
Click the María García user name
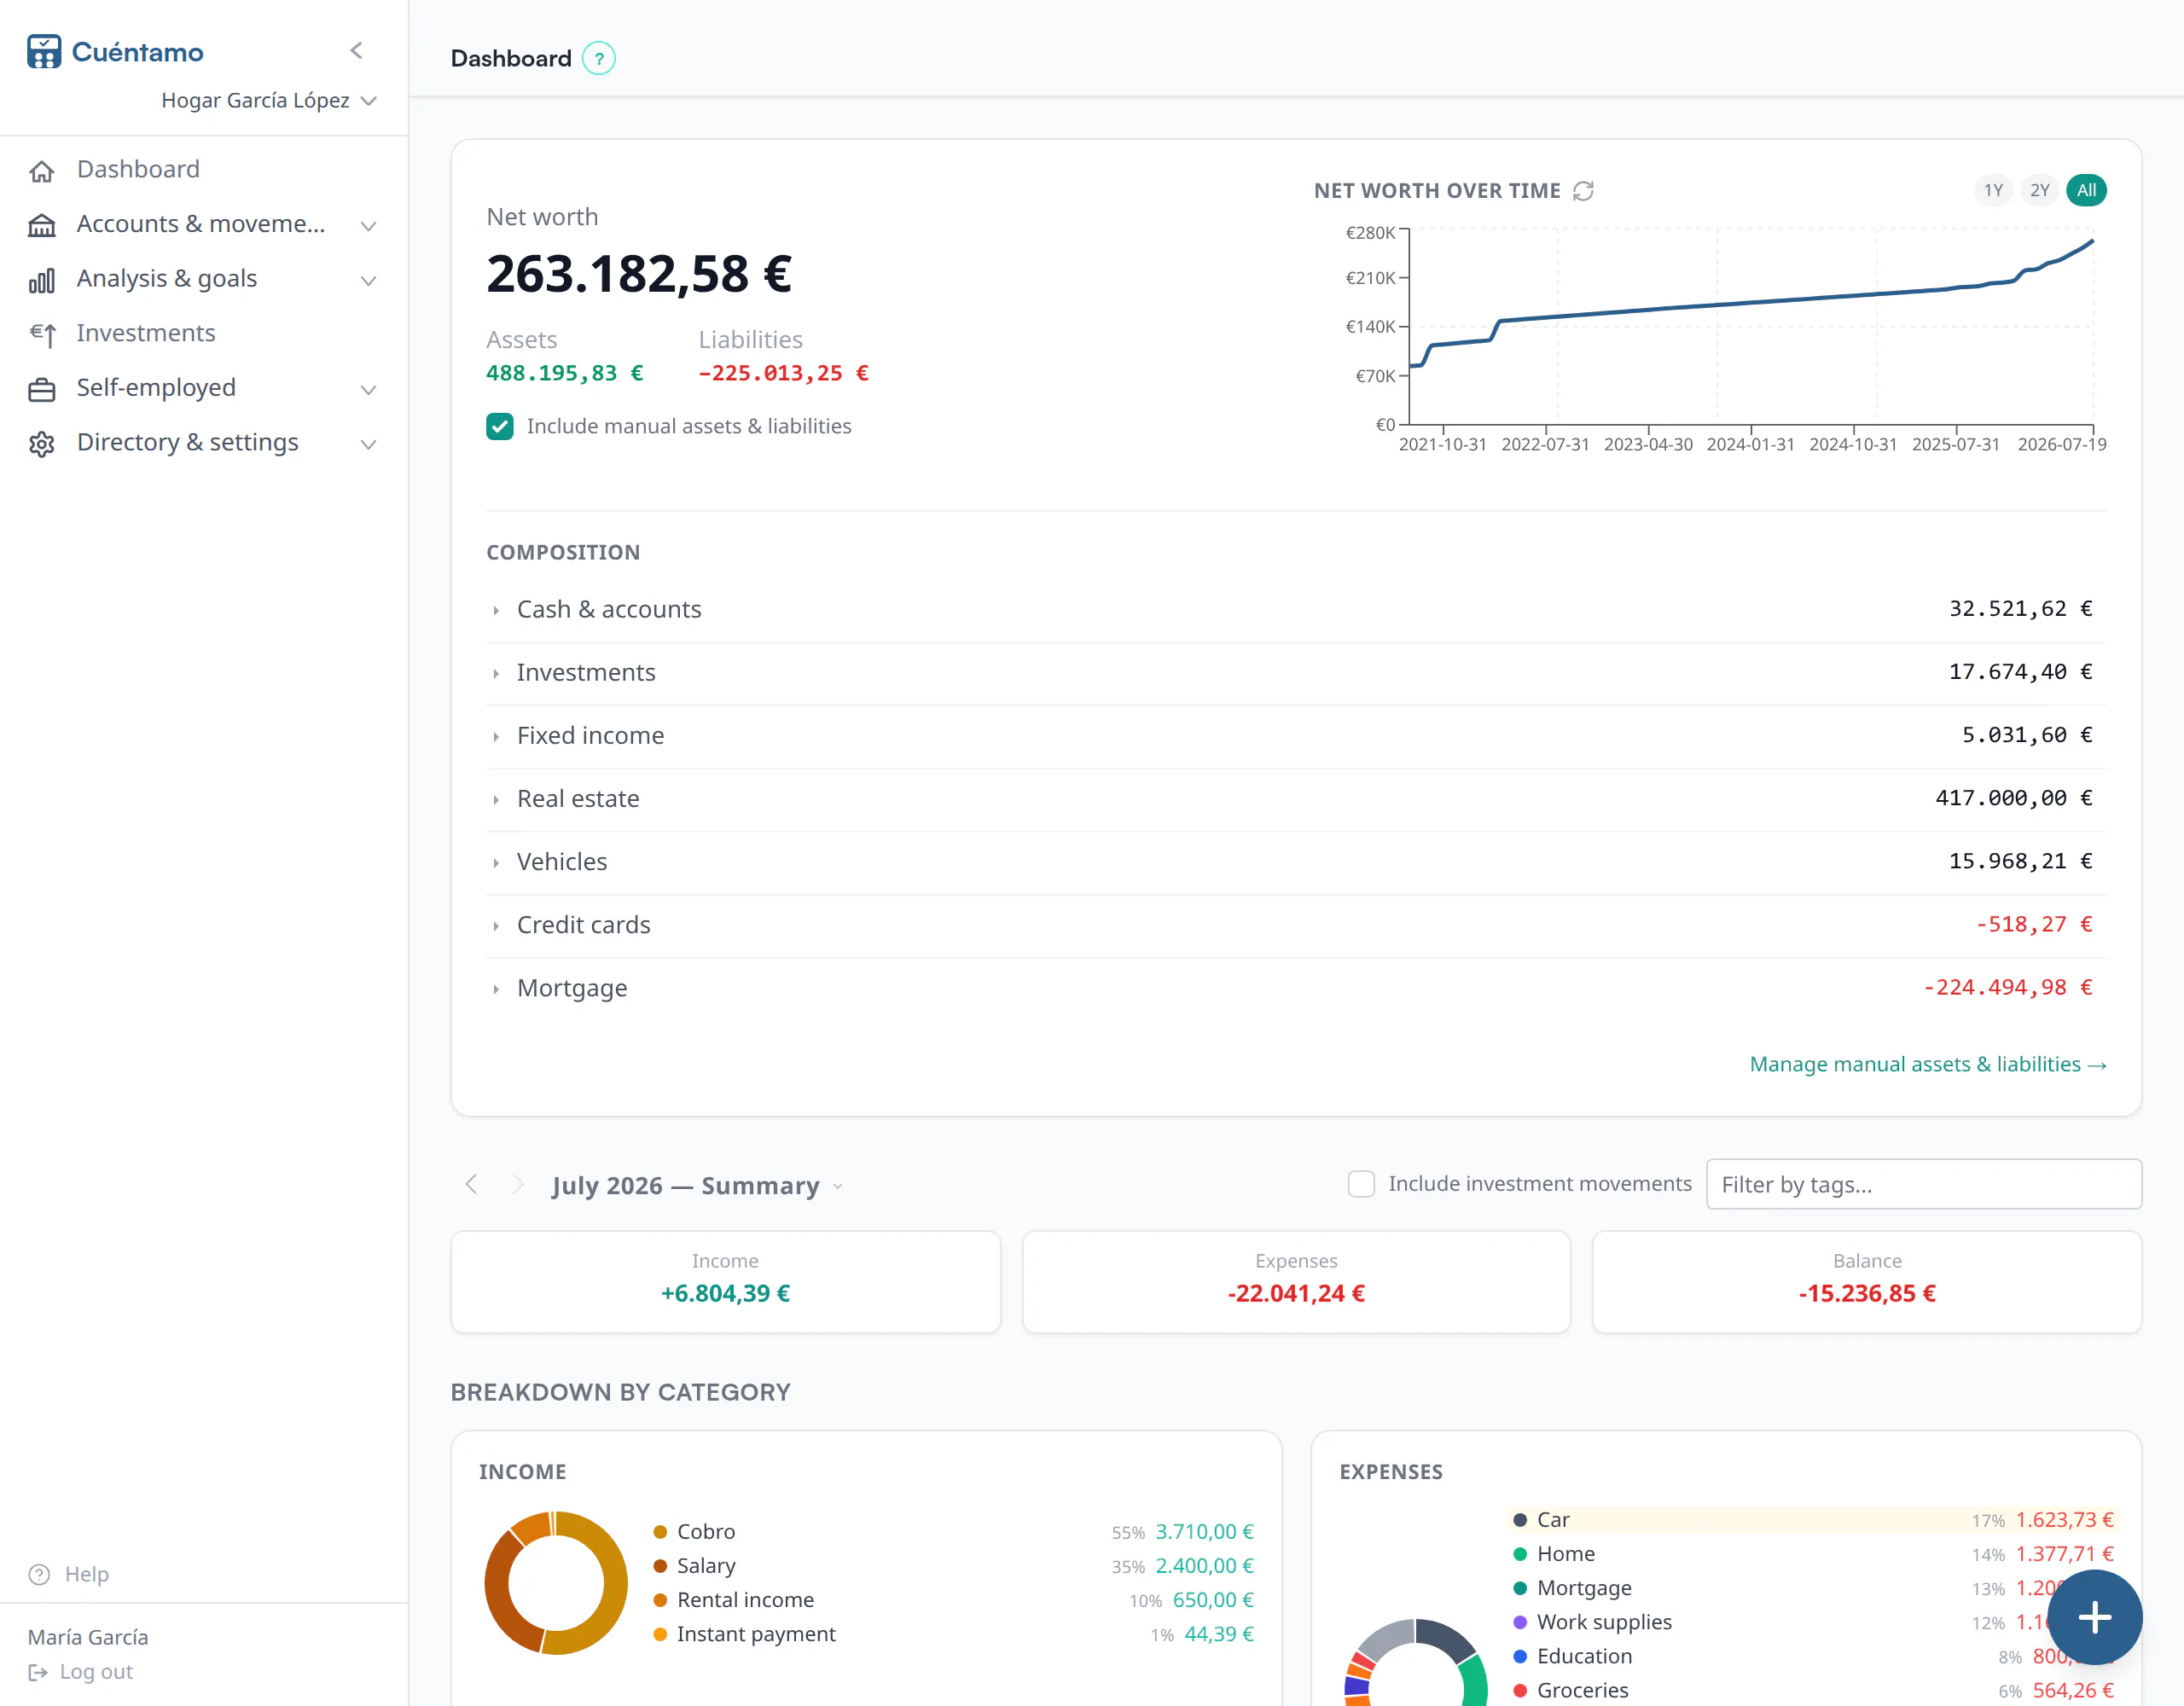(x=88, y=1637)
